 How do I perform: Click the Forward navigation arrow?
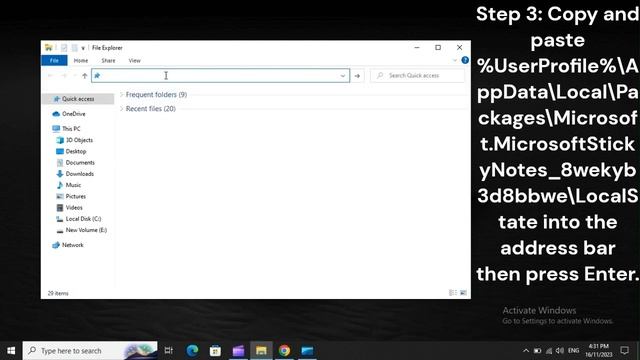pyautogui.click(x=64, y=76)
